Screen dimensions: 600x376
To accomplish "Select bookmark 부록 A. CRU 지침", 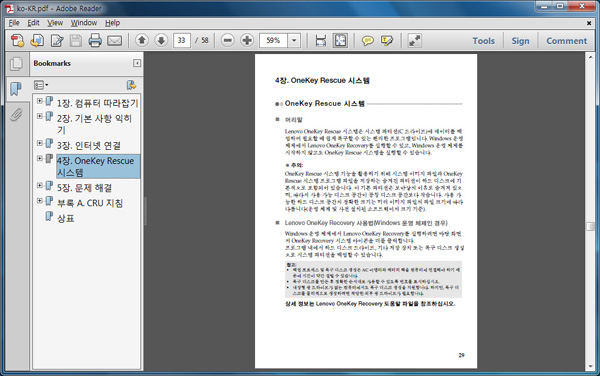I will [x=90, y=203].
